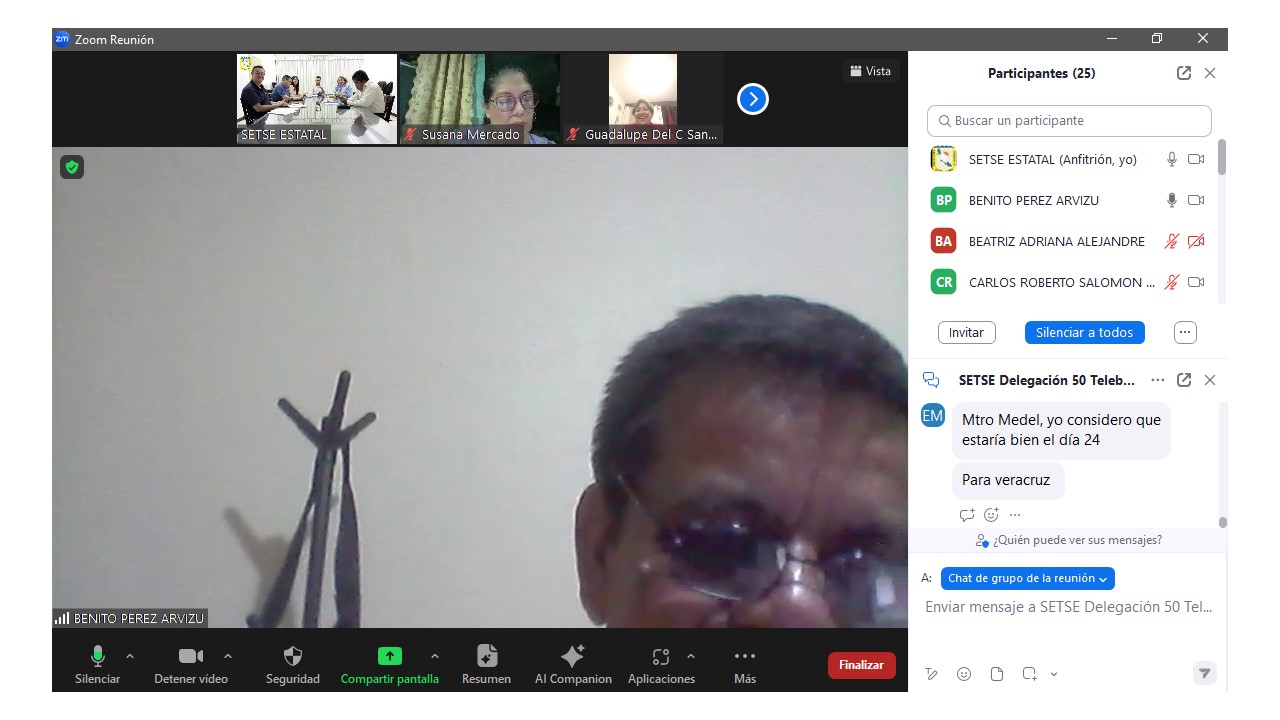Toggle microphone with Silenciar button
The image size is (1280, 720).
97,657
